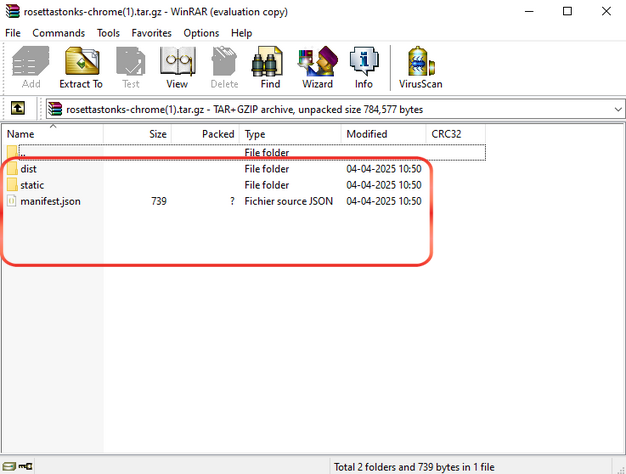Click the disk icon in status bar

point(9,466)
